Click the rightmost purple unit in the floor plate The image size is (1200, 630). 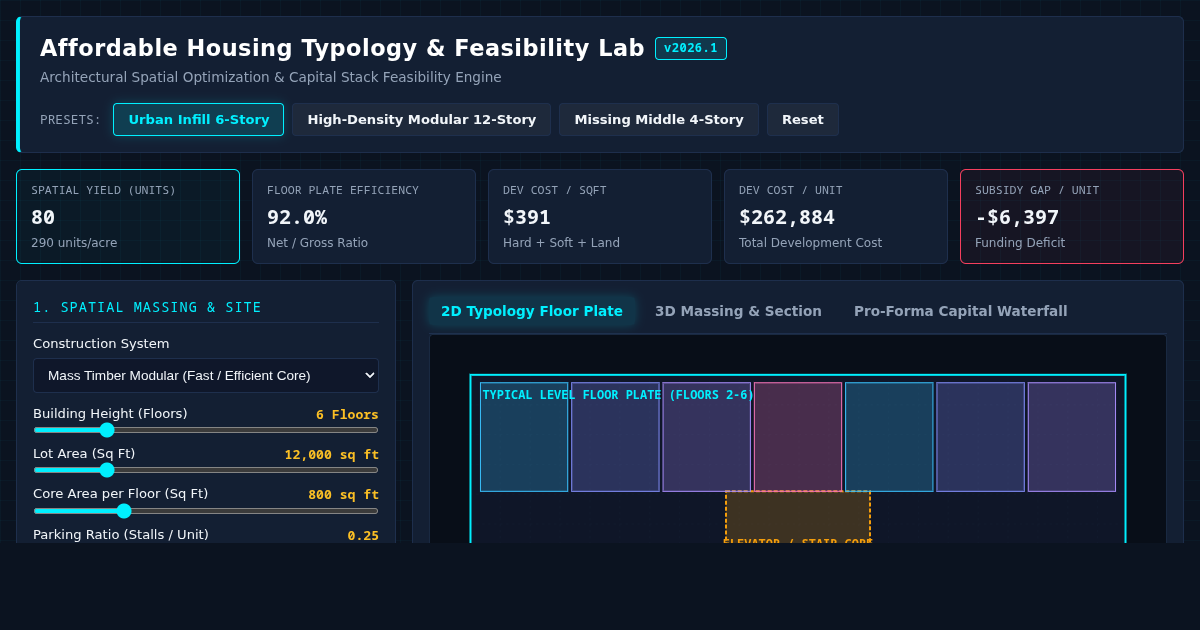click(1072, 437)
